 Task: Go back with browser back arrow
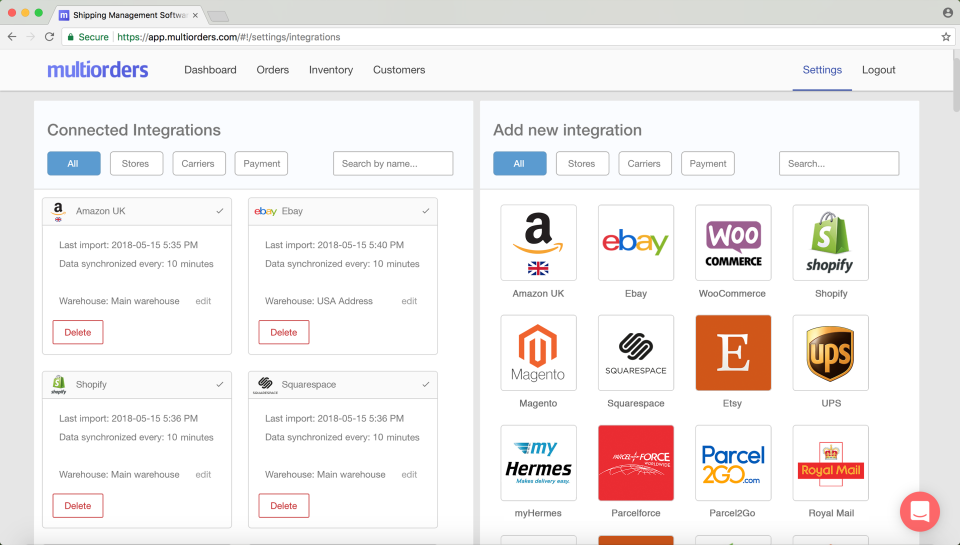pyautogui.click(x=12, y=37)
